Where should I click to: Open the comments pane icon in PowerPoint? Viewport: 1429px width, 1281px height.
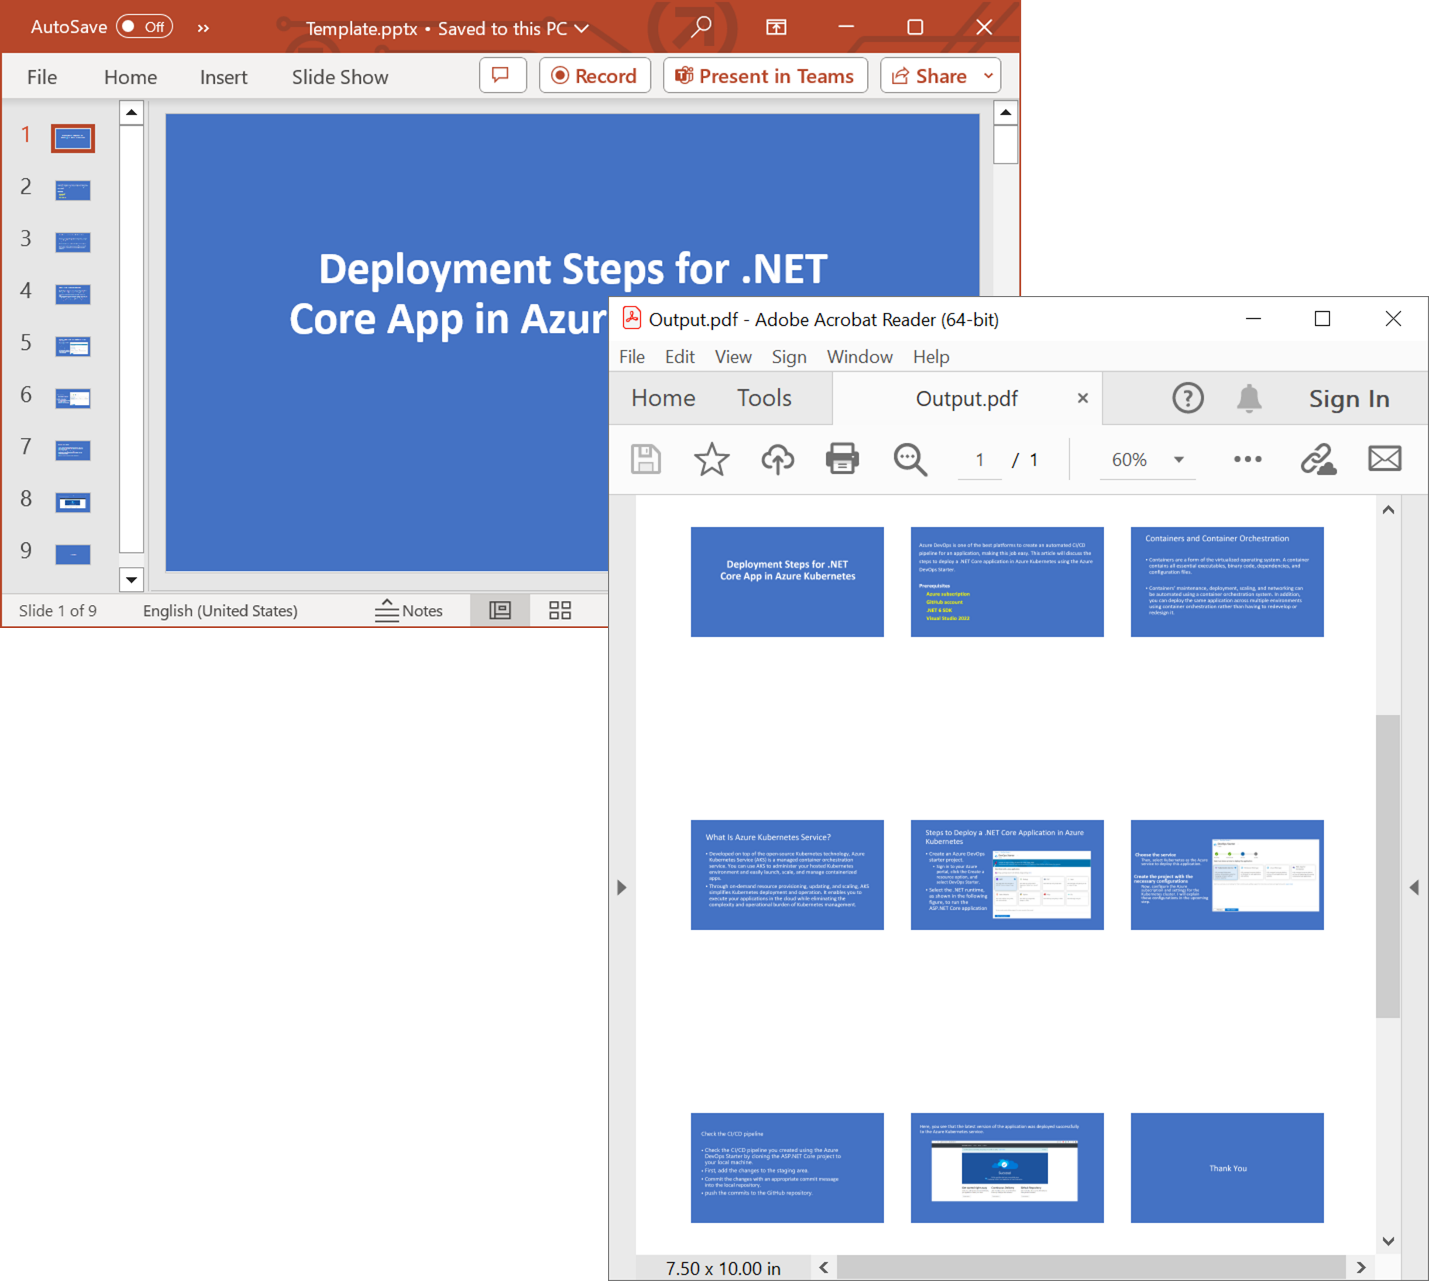click(x=502, y=76)
